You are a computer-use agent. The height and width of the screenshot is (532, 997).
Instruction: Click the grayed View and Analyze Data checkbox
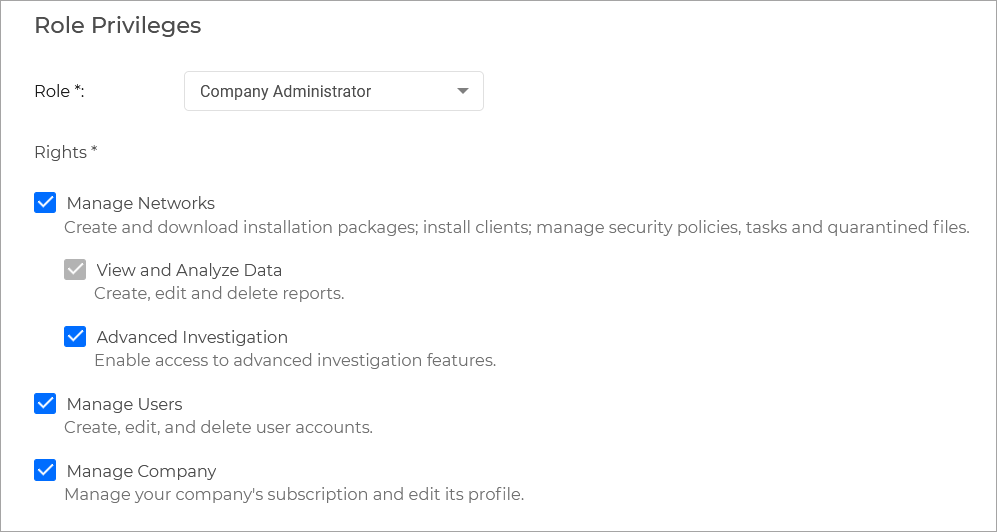pos(75,270)
